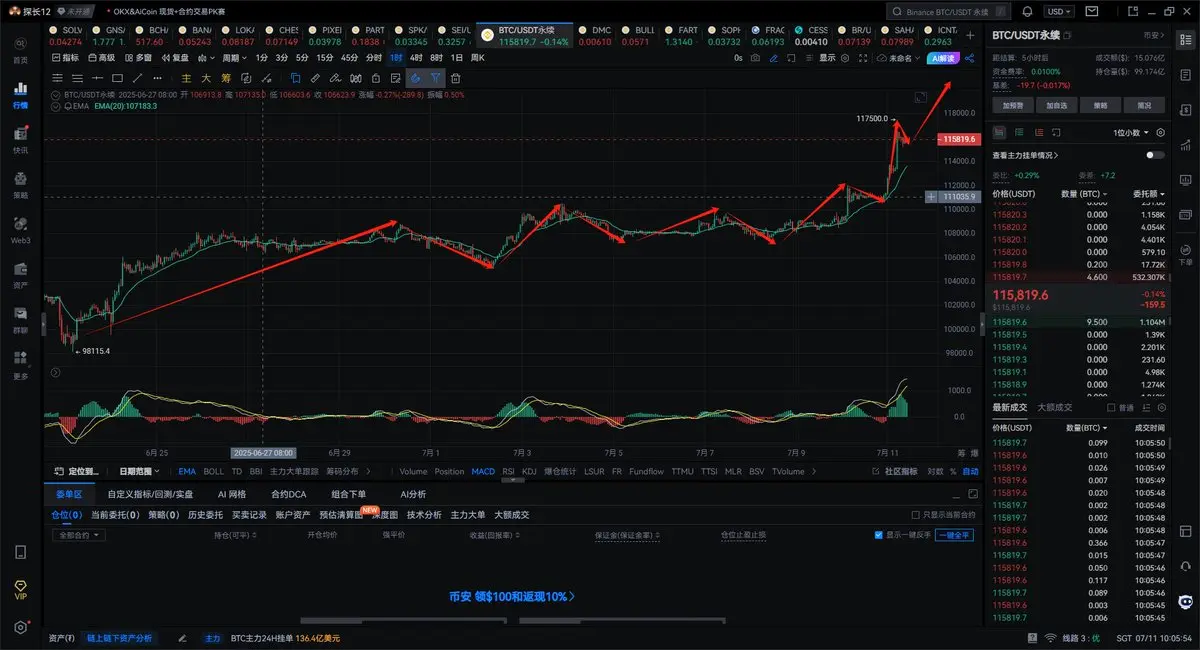Check the 只显示当前合约 checkbox
Screen dimensions: 1200x650
[915, 515]
